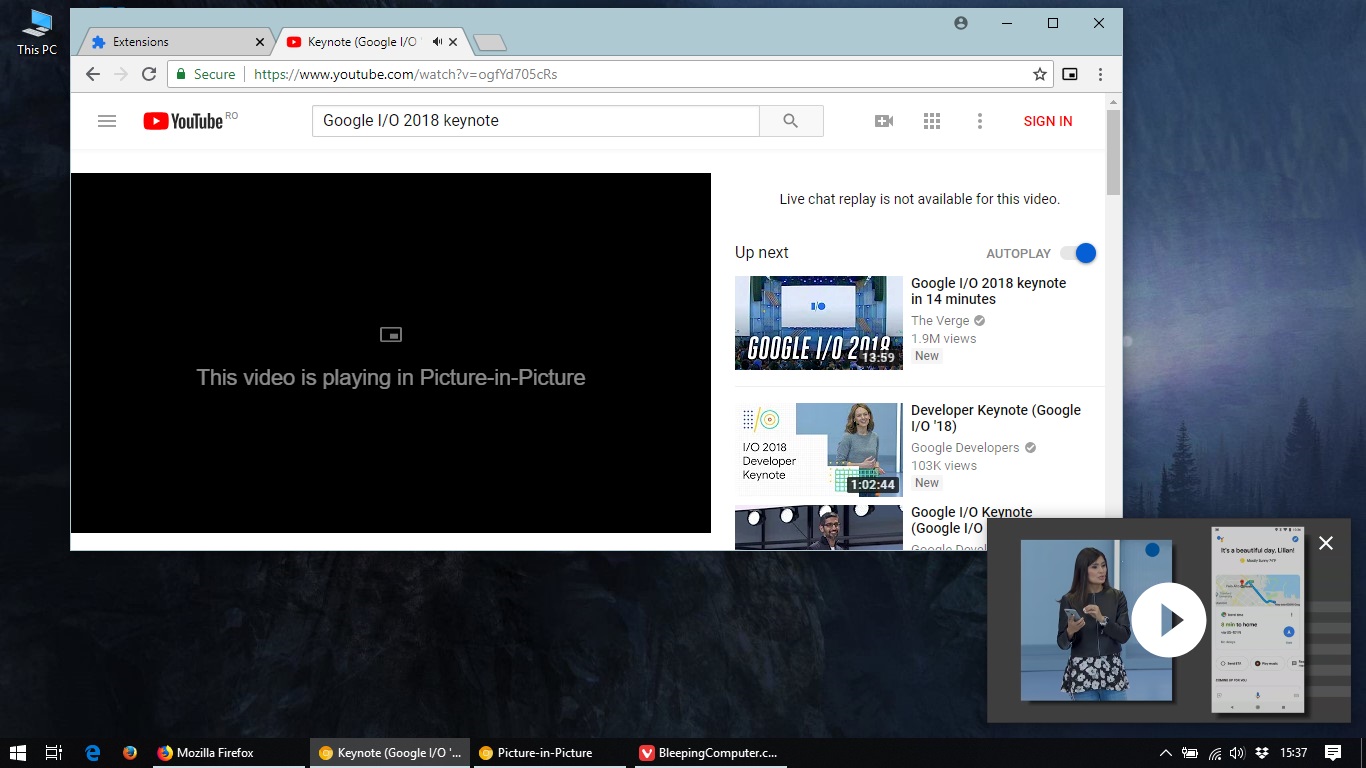Close the Picture-in-Picture window
The height and width of the screenshot is (768, 1366).
click(1326, 543)
